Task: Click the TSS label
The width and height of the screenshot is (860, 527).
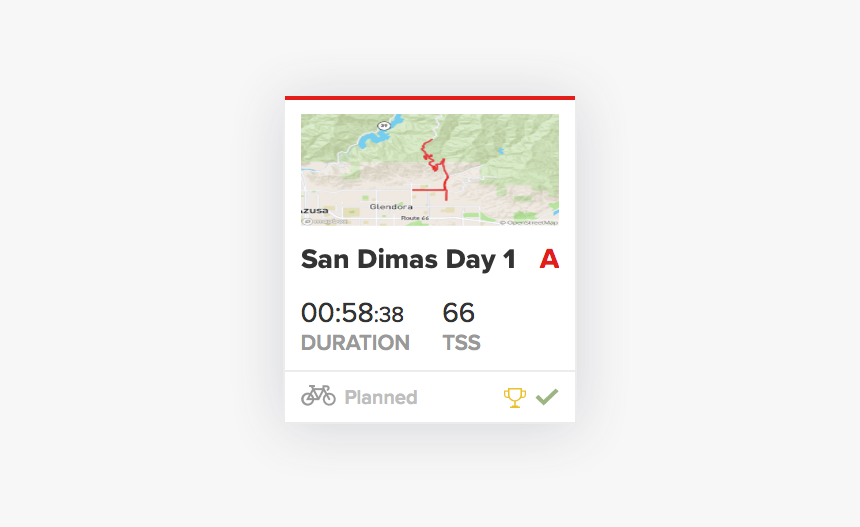Action: coord(462,343)
